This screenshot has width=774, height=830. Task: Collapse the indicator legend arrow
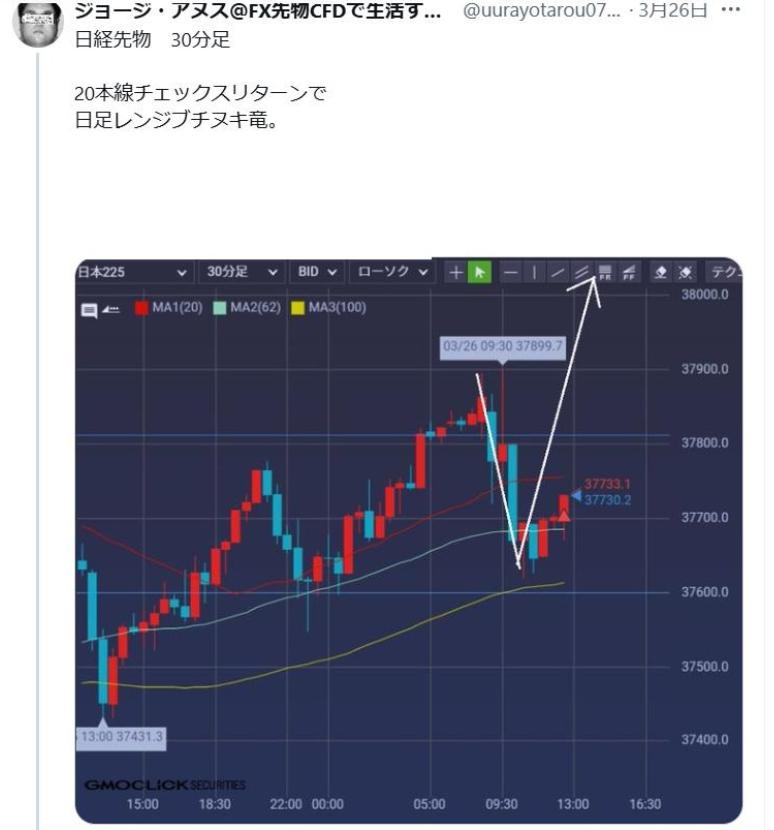tap(111, 309)
